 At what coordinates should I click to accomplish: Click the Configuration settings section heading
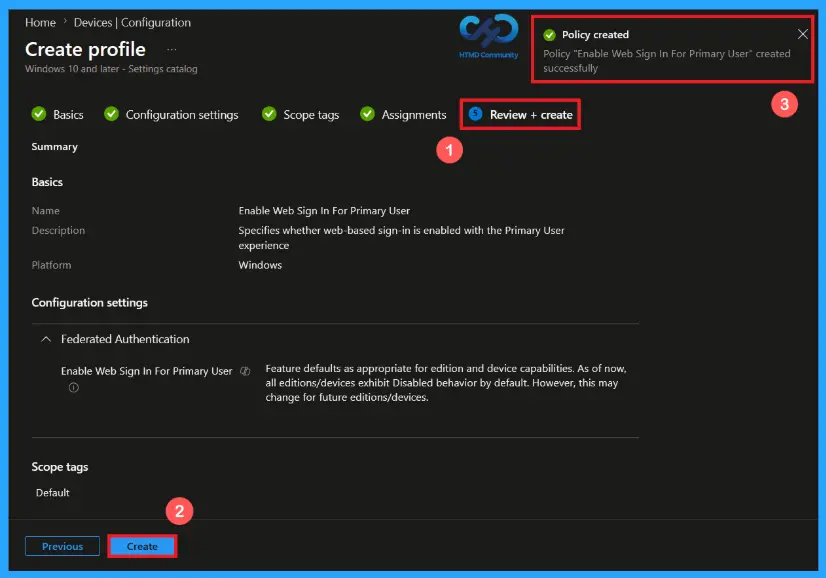point(90,303)
